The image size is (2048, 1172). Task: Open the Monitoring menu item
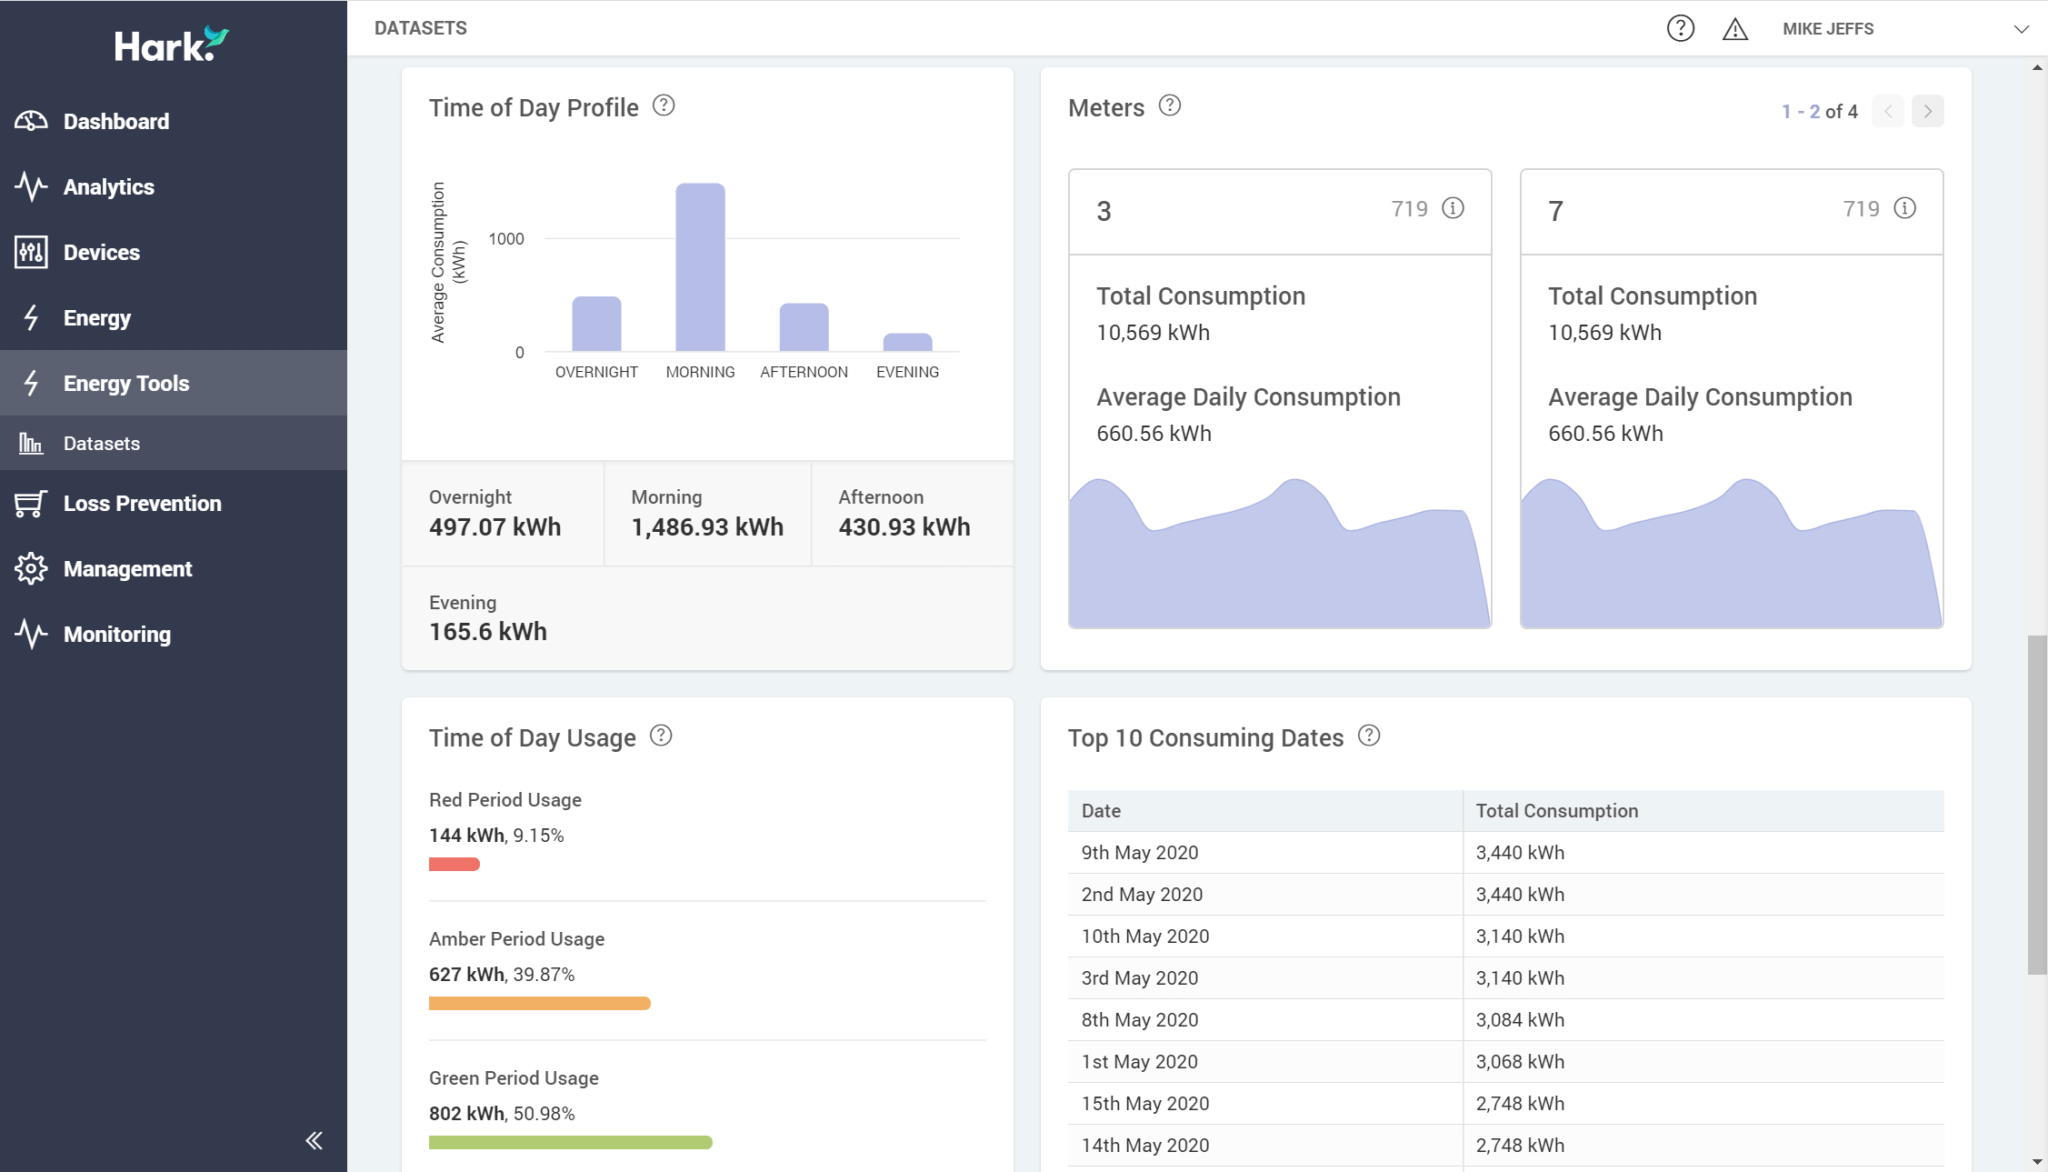173,634
